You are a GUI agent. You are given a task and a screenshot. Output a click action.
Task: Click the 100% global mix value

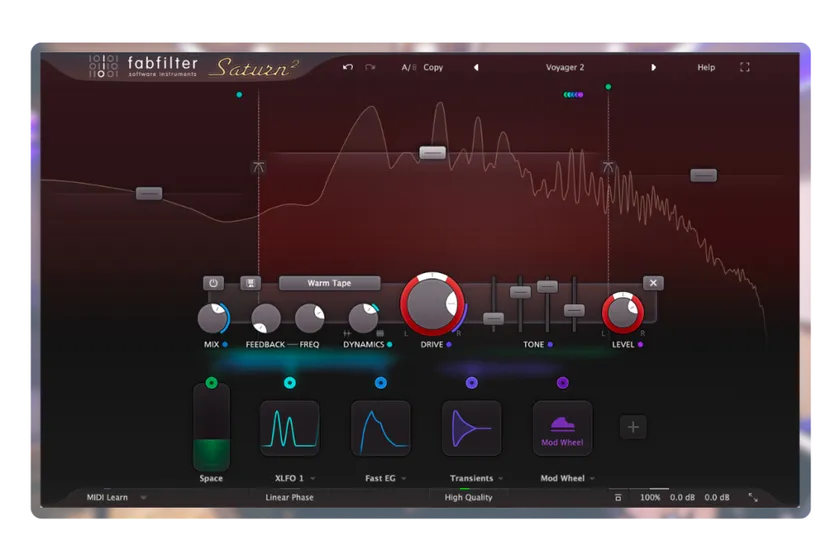coord(650,497)
